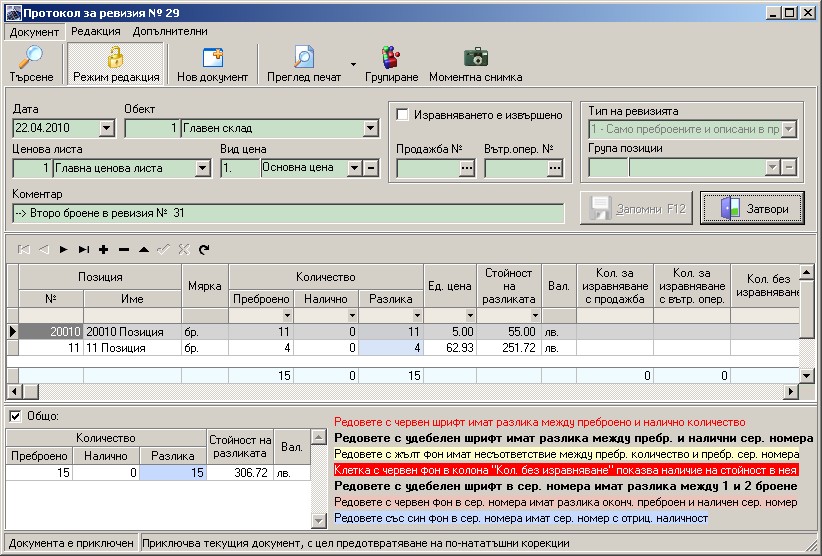Click in the Коментар text field
The image size is (822, 556).
pos(288,213)
